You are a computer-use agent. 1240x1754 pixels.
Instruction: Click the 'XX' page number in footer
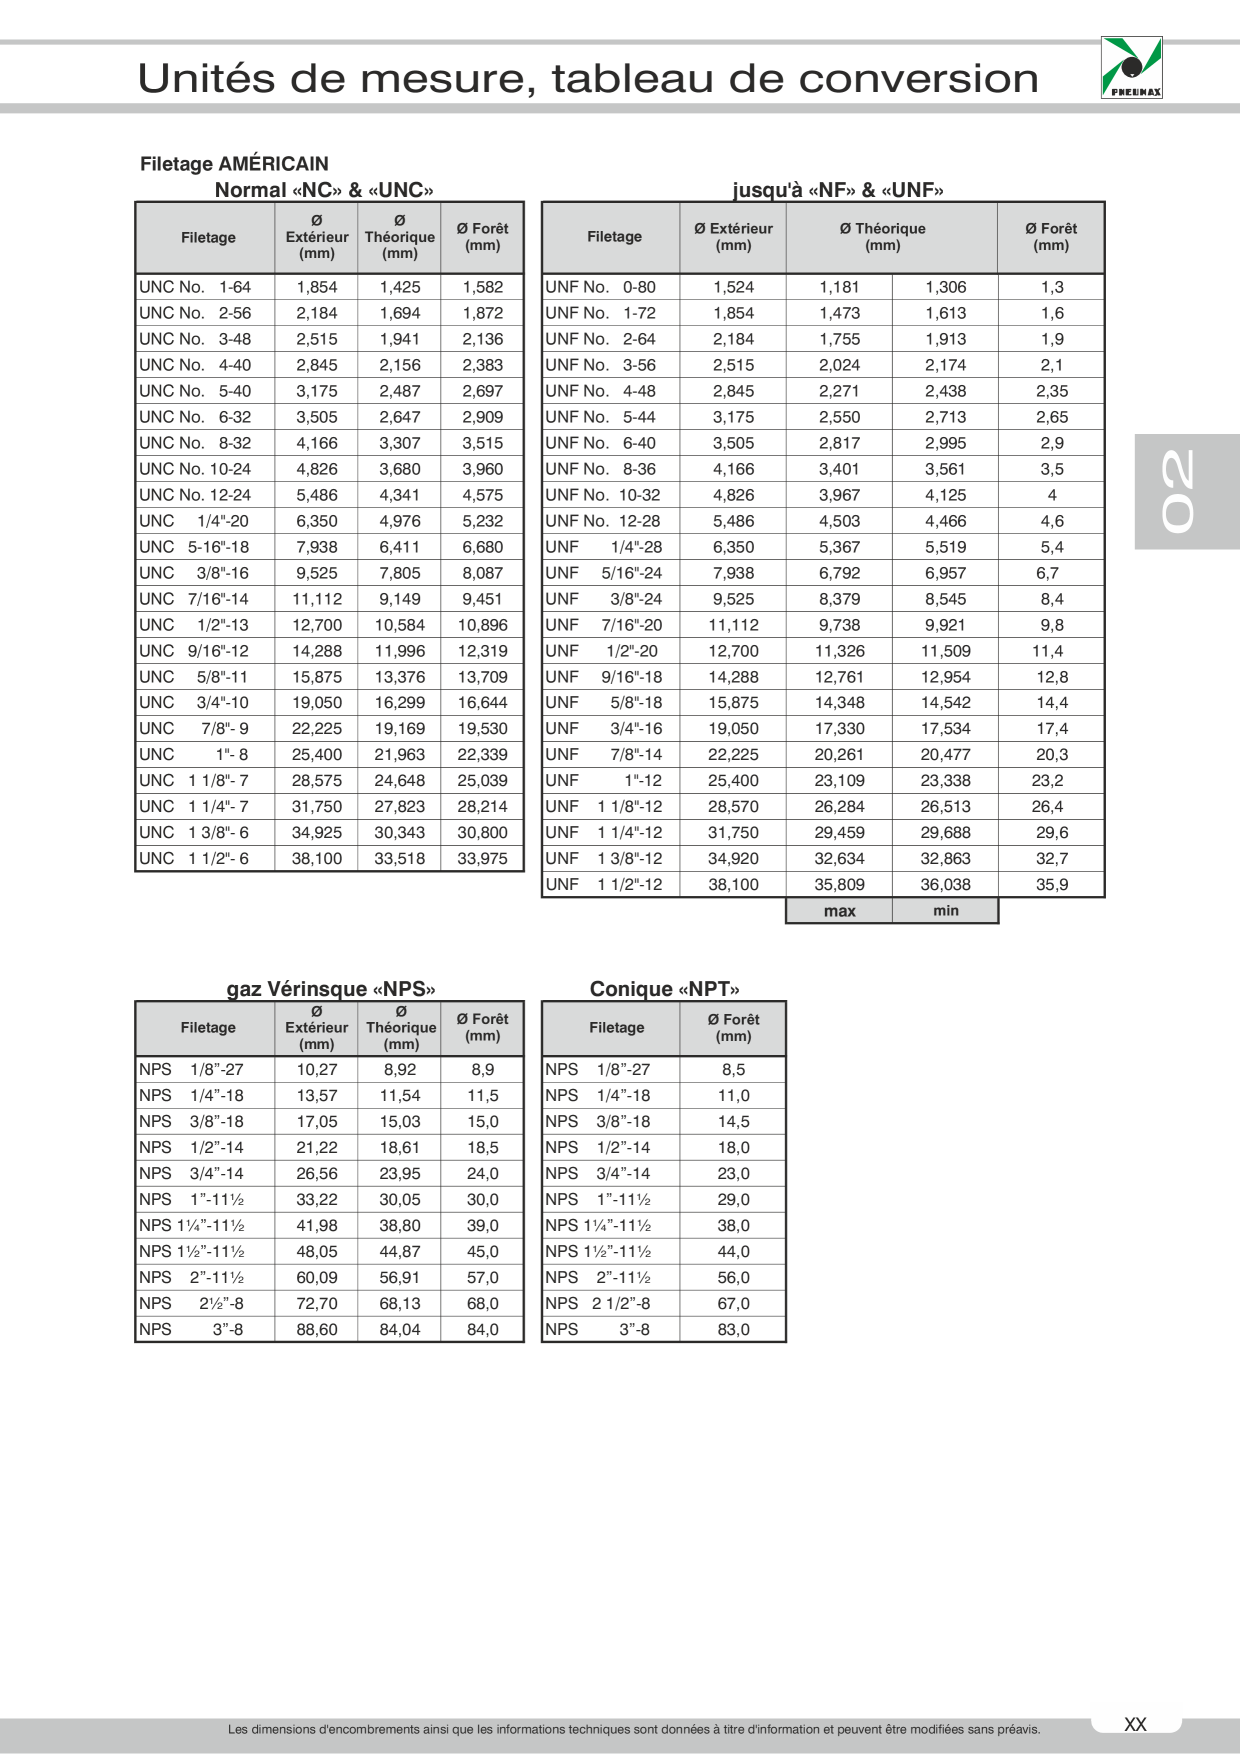click(1135, 1724)
